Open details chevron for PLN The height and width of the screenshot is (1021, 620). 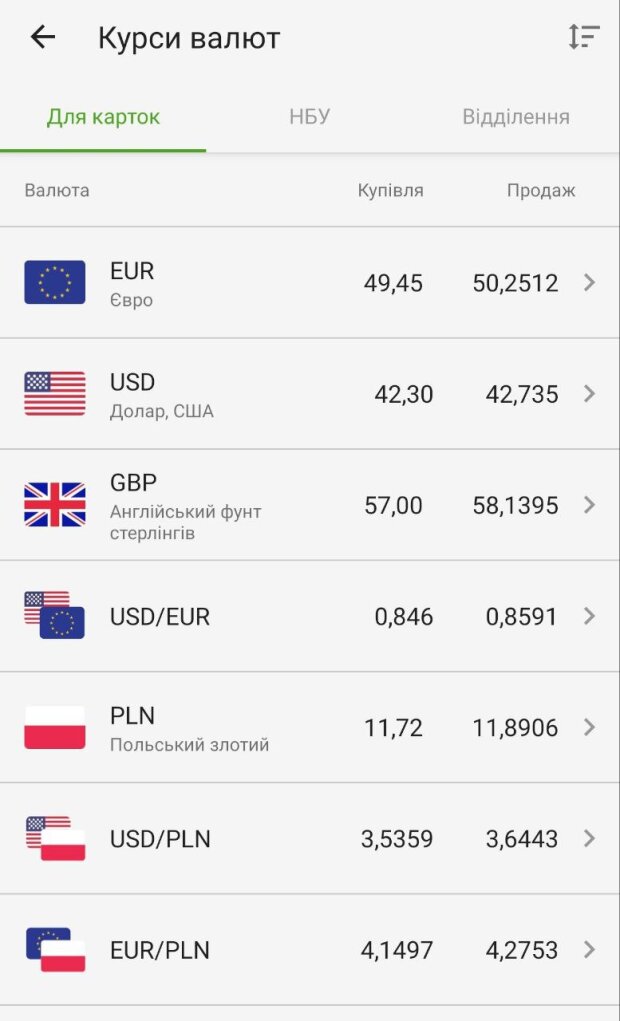tap(589, 727)
